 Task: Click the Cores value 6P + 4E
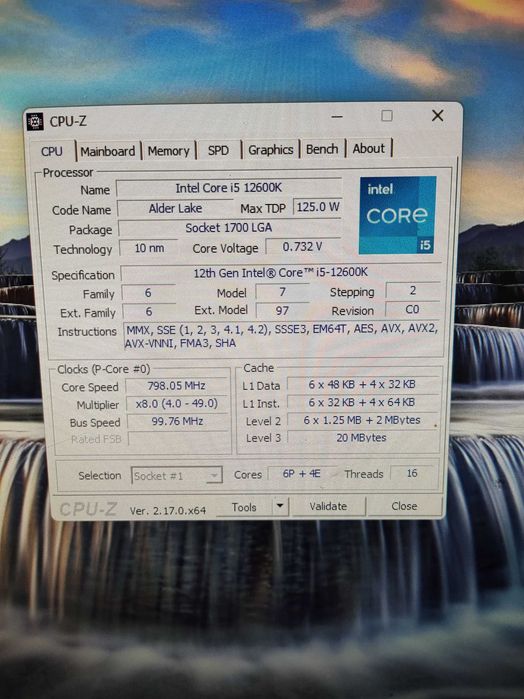coord(301,474)
